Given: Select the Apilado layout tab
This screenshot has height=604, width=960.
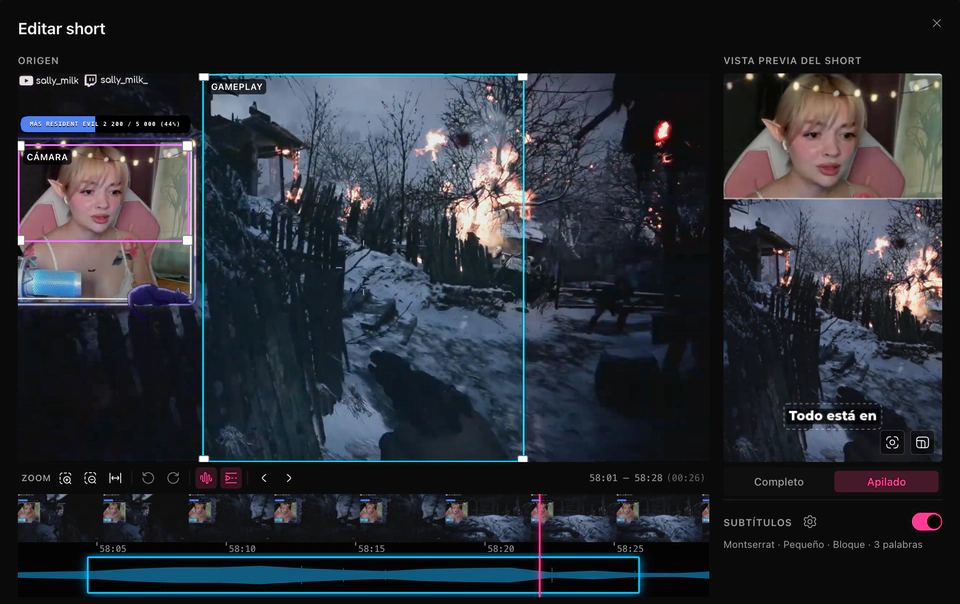Looking at the screenshot, I should (x=886, y=482).
